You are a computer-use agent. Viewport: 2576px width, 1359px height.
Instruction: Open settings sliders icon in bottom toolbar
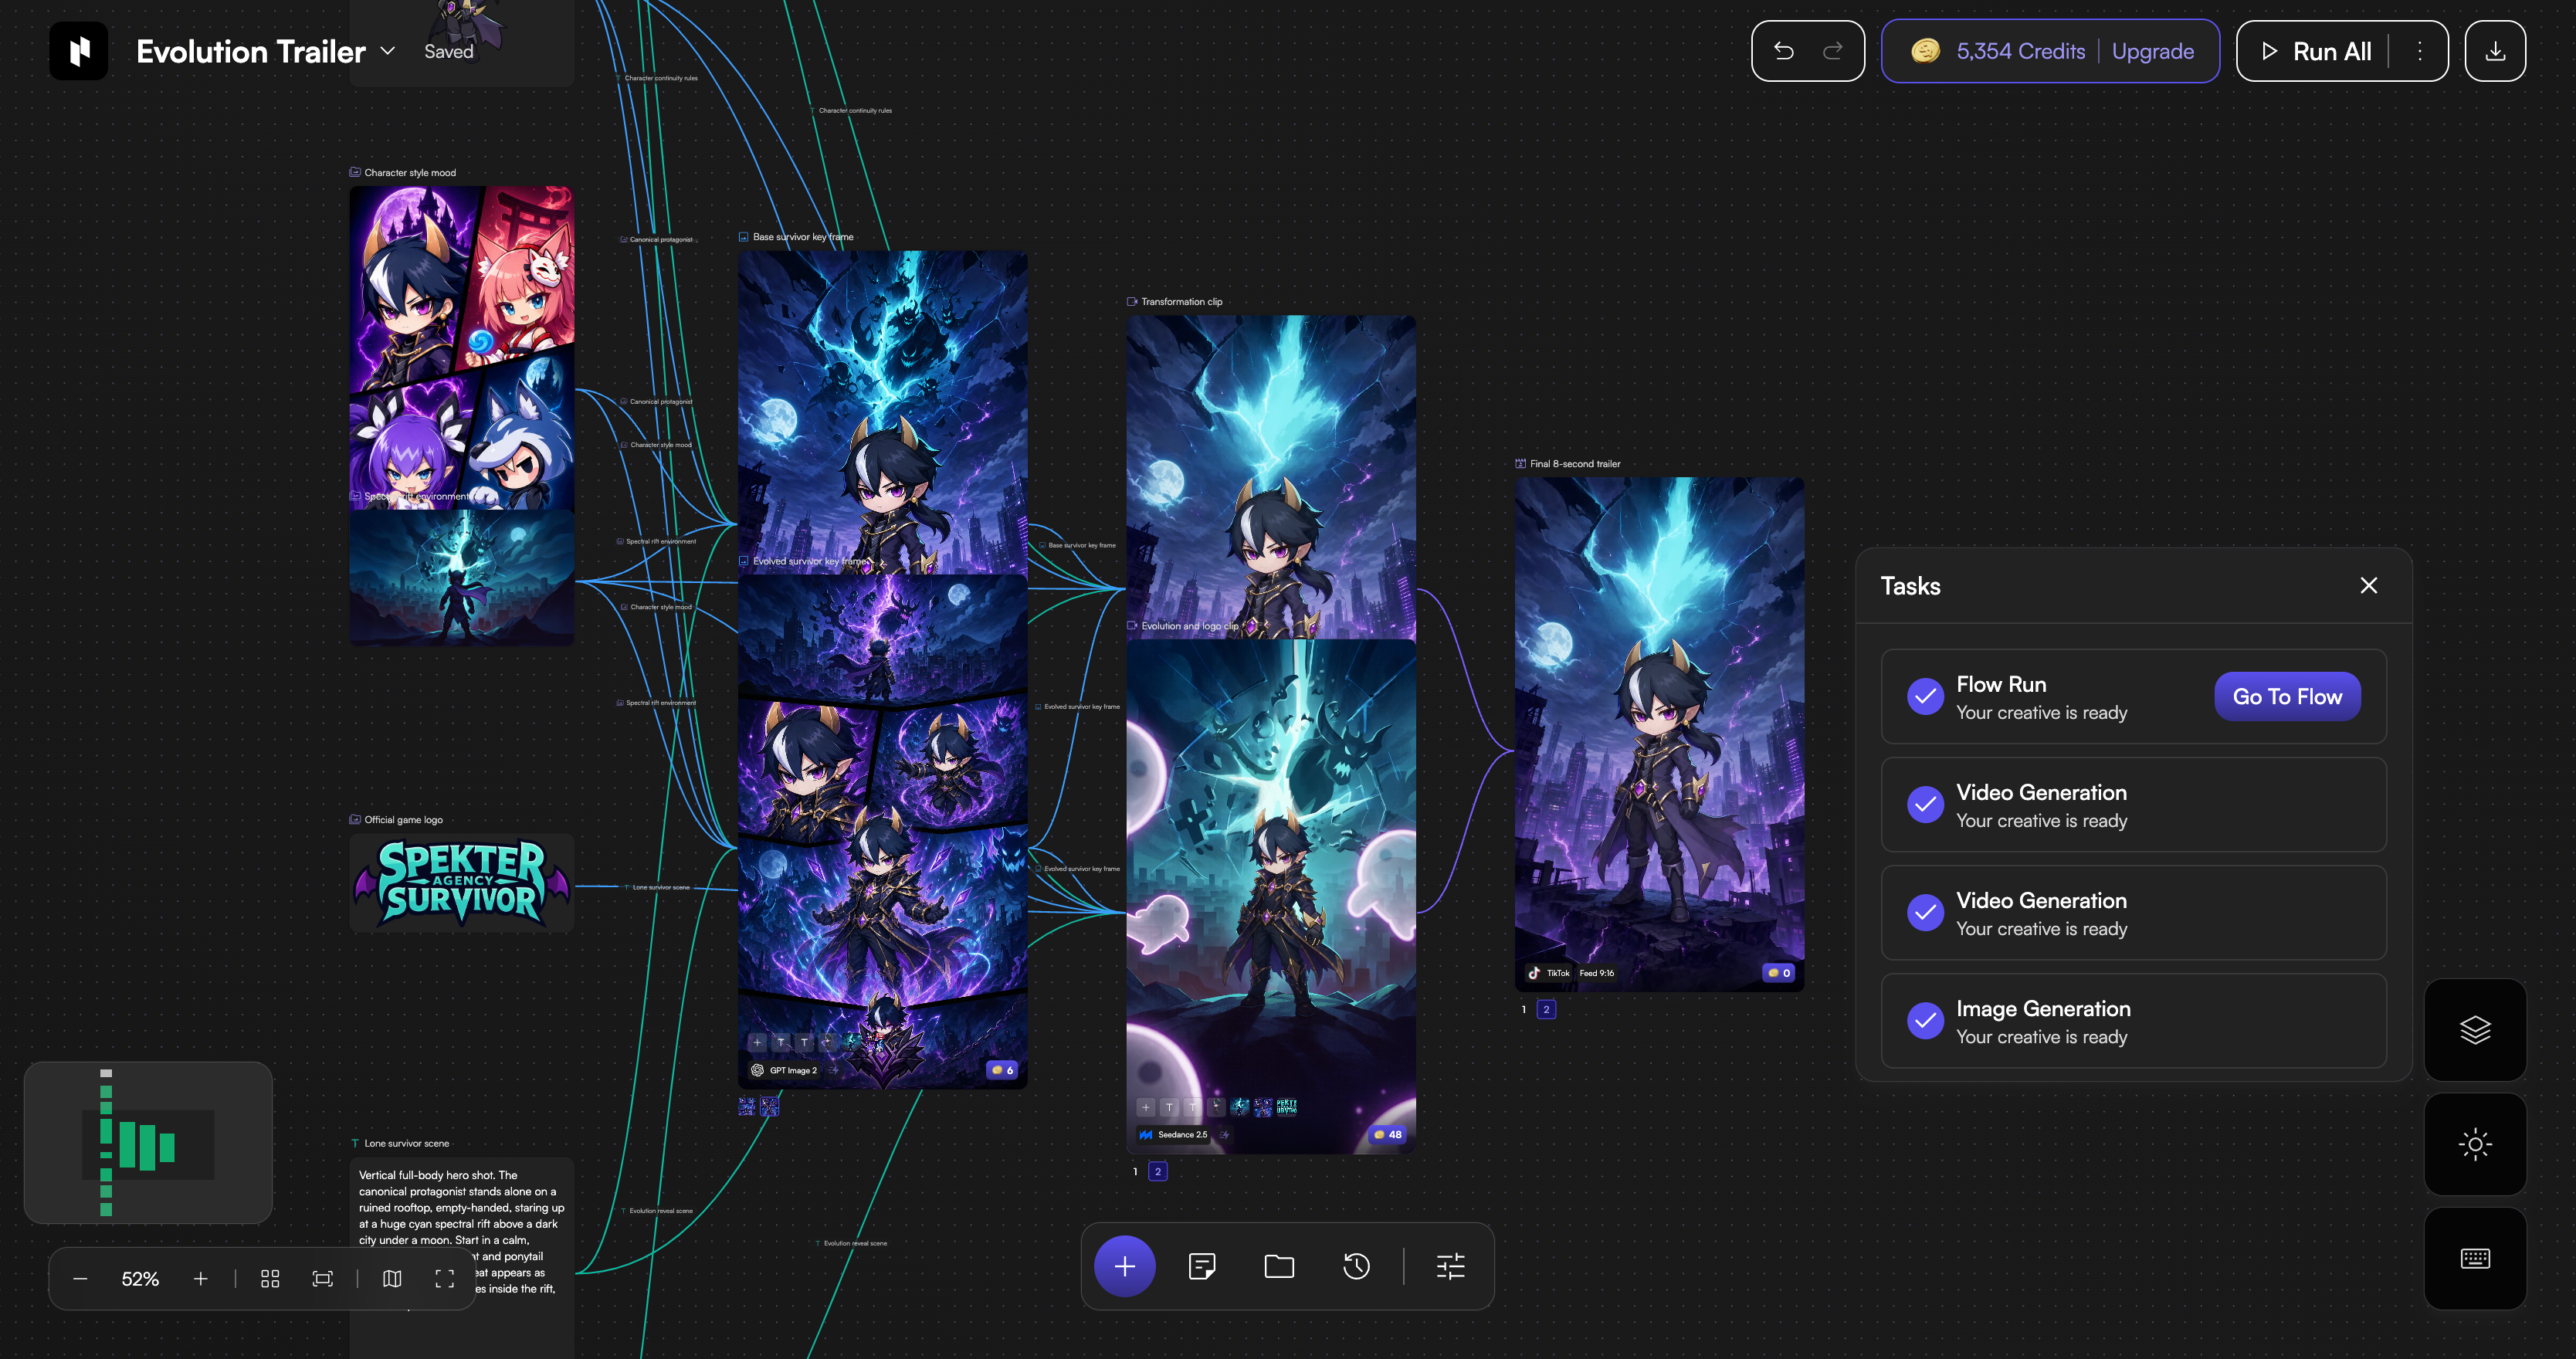[1450, 1266]
